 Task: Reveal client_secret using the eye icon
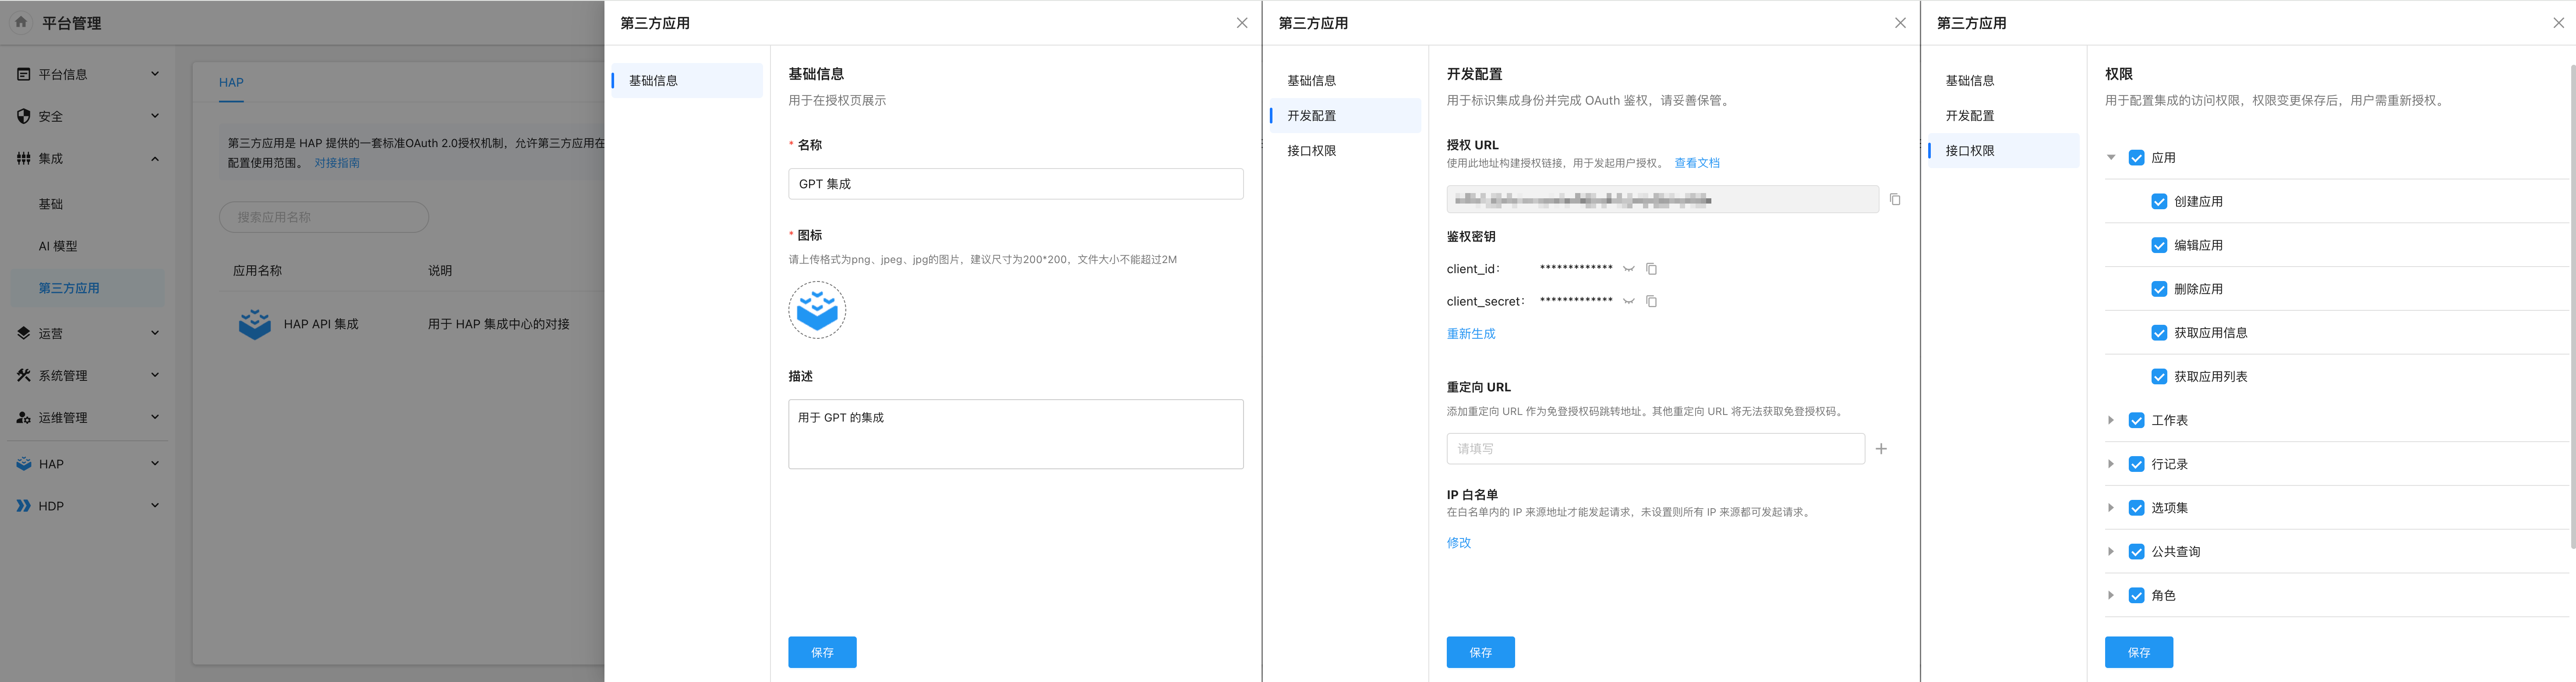[x=1628, y=301]
